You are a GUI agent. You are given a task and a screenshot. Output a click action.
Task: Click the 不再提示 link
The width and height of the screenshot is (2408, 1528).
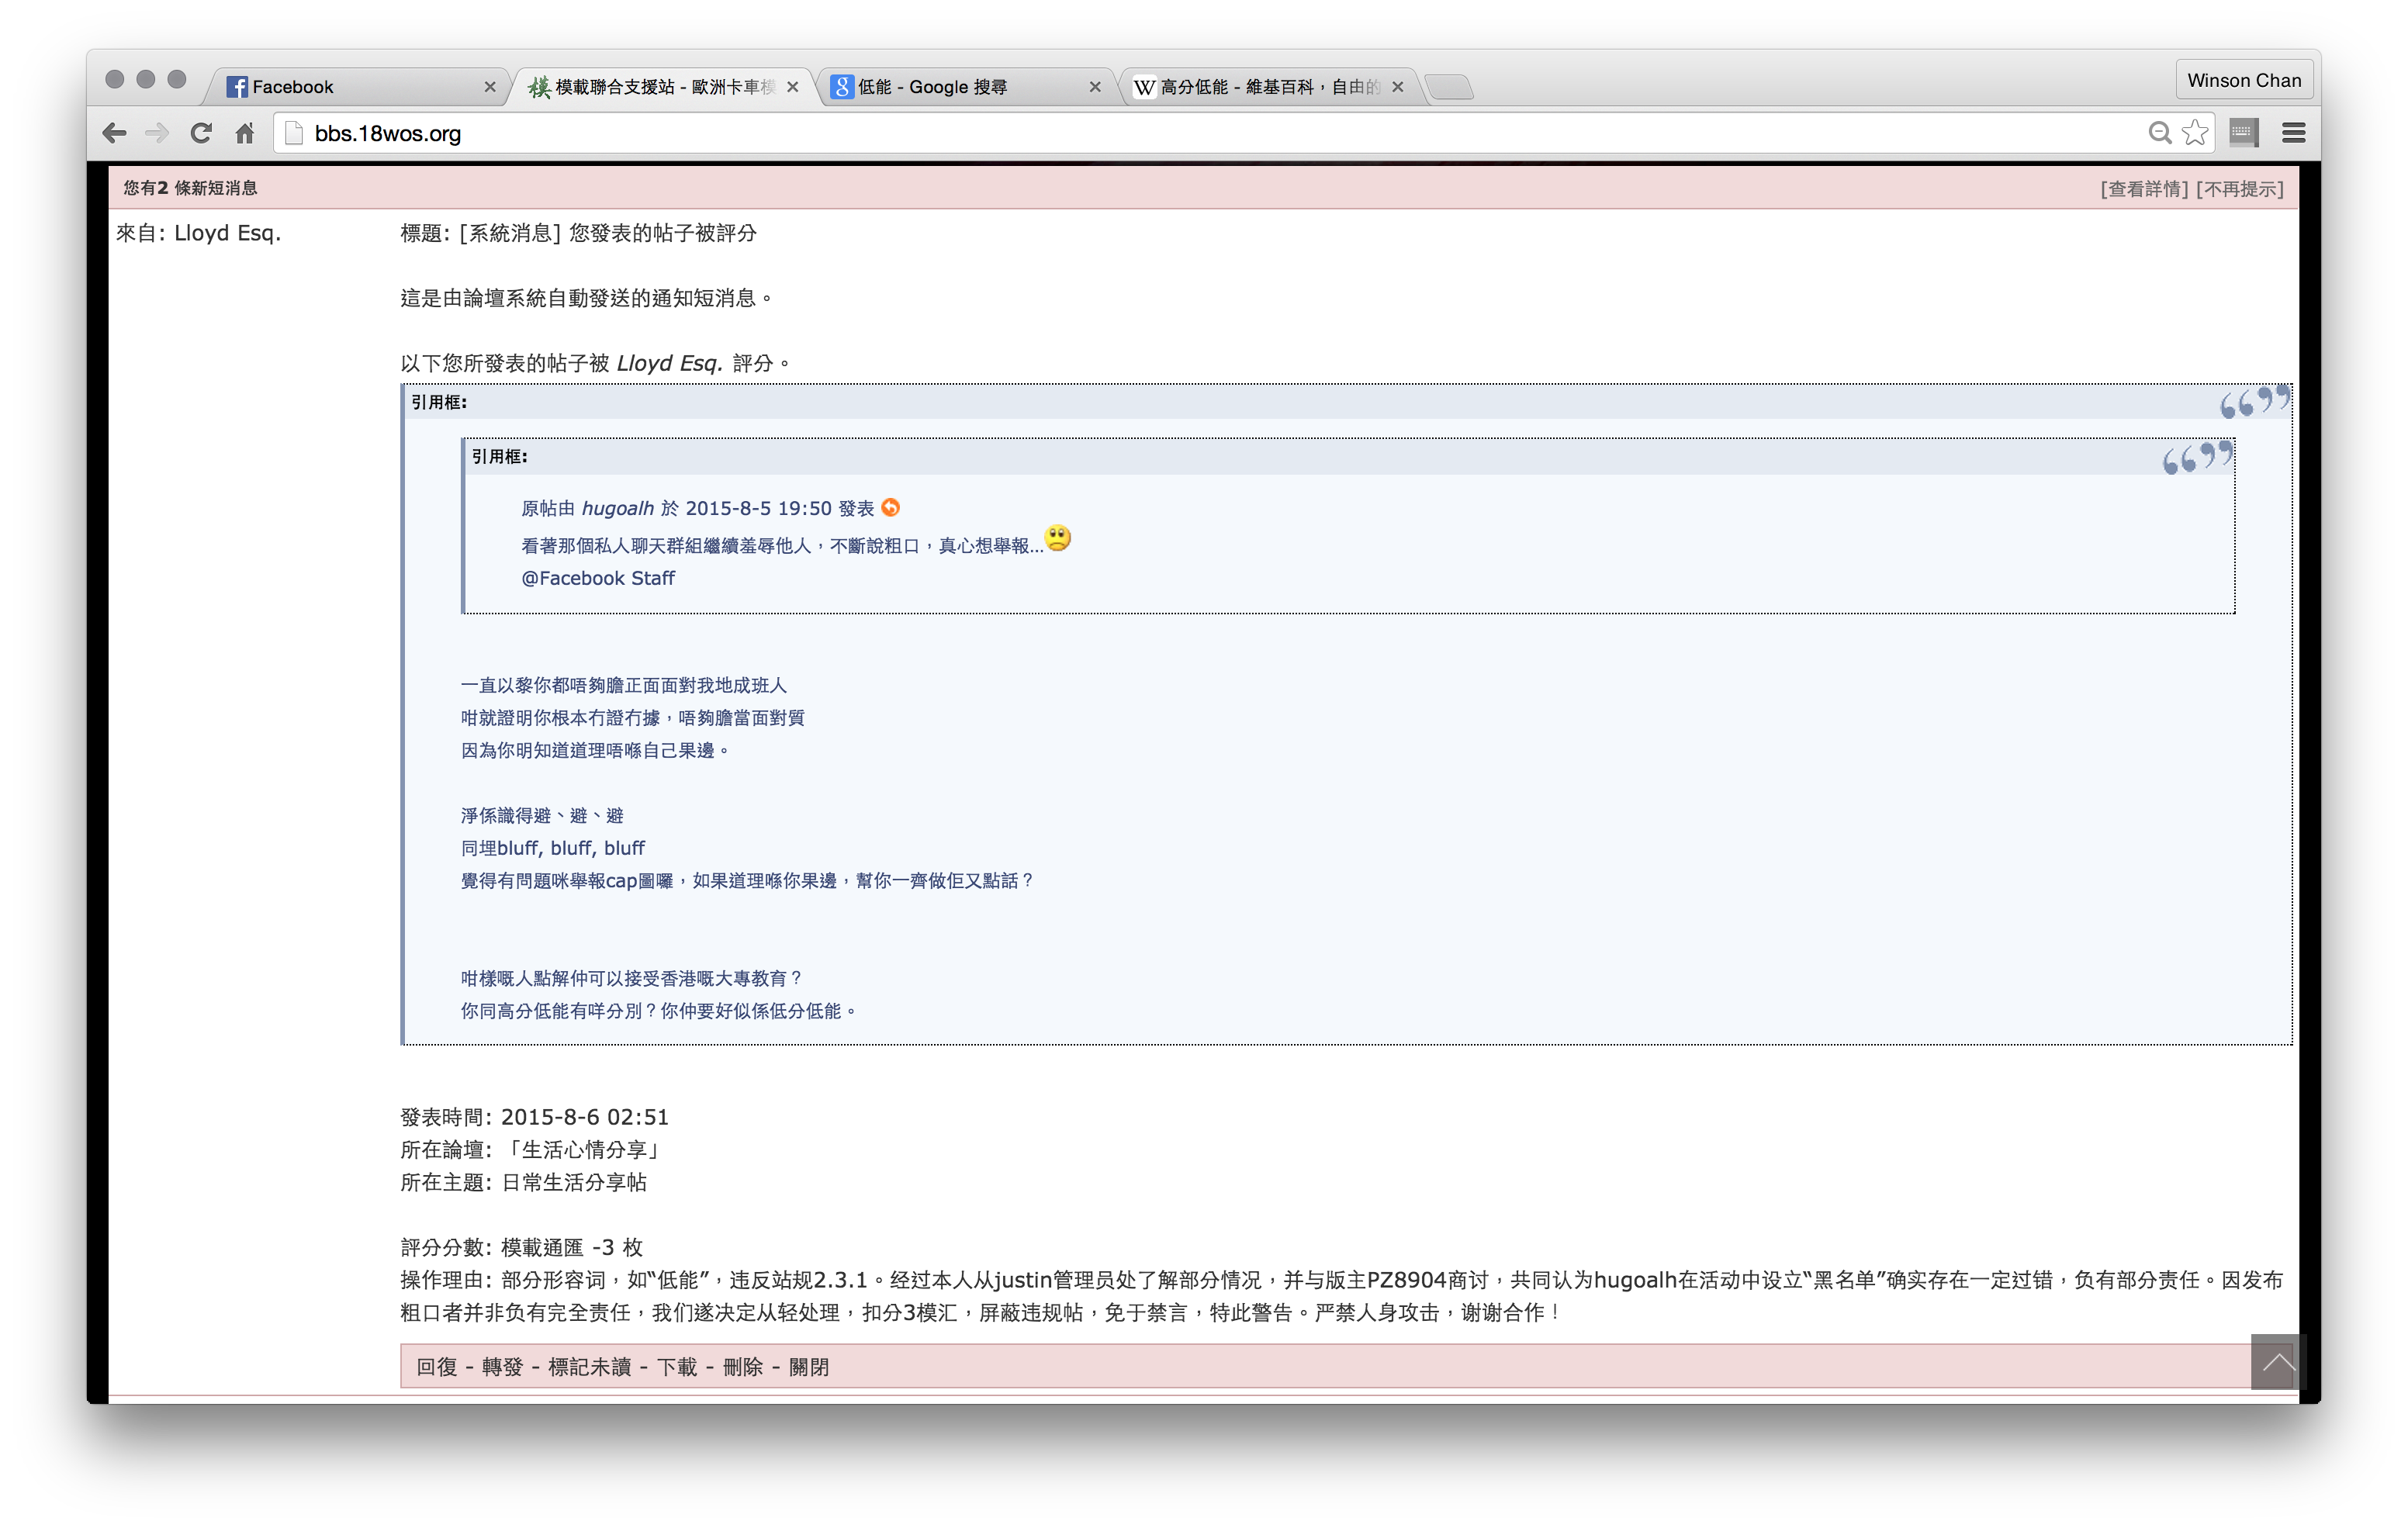pos(2240,189)
